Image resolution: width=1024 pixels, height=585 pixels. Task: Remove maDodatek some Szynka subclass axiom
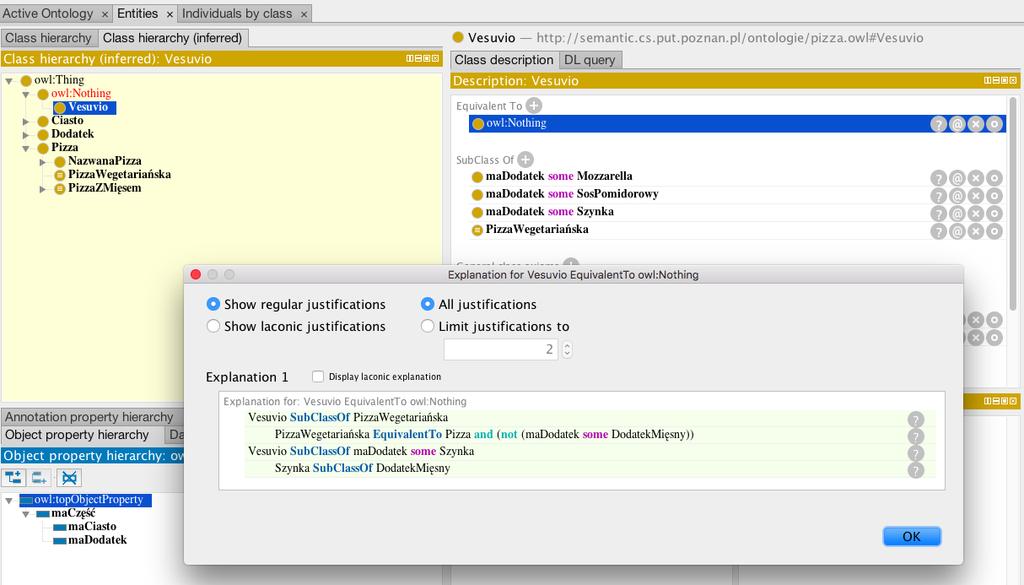pyautogui.click(x=976, y=213)
